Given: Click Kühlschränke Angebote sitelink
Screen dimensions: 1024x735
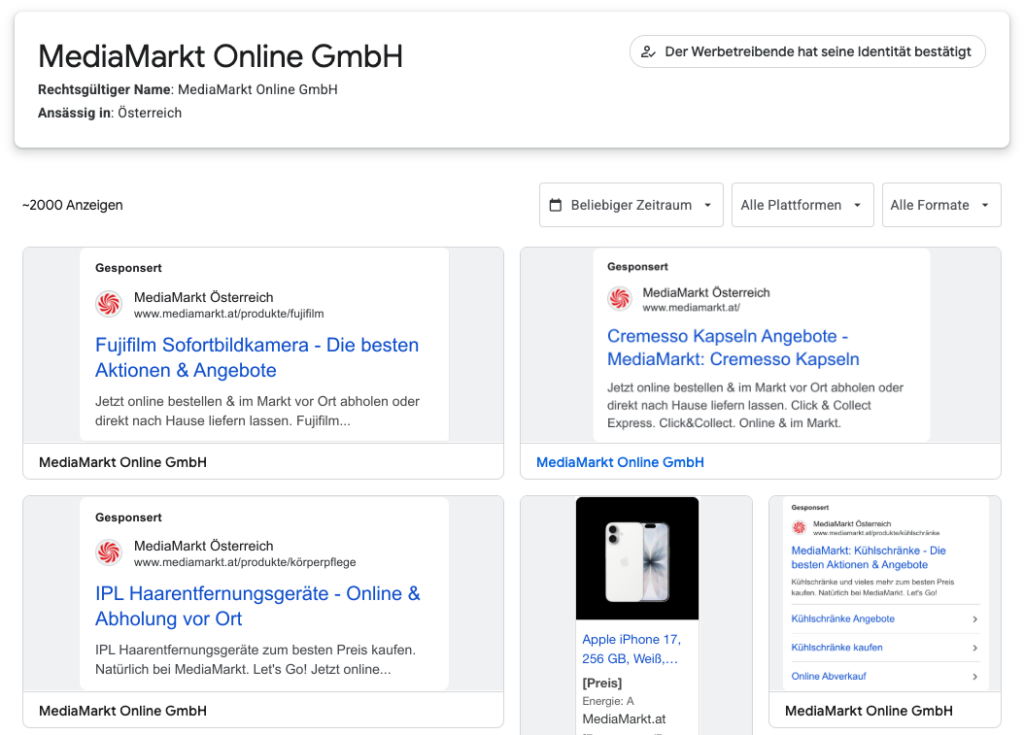Looking at the screenshot, I should (842, 619).
